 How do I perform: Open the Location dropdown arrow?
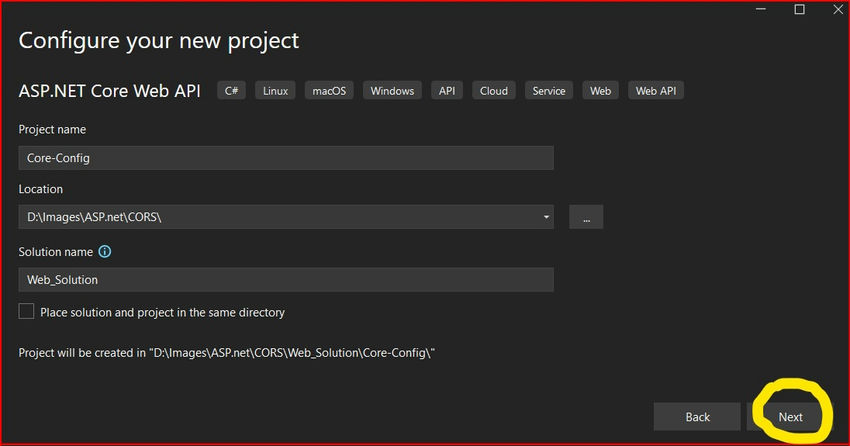pyautogui.click(x=546, y=217)
